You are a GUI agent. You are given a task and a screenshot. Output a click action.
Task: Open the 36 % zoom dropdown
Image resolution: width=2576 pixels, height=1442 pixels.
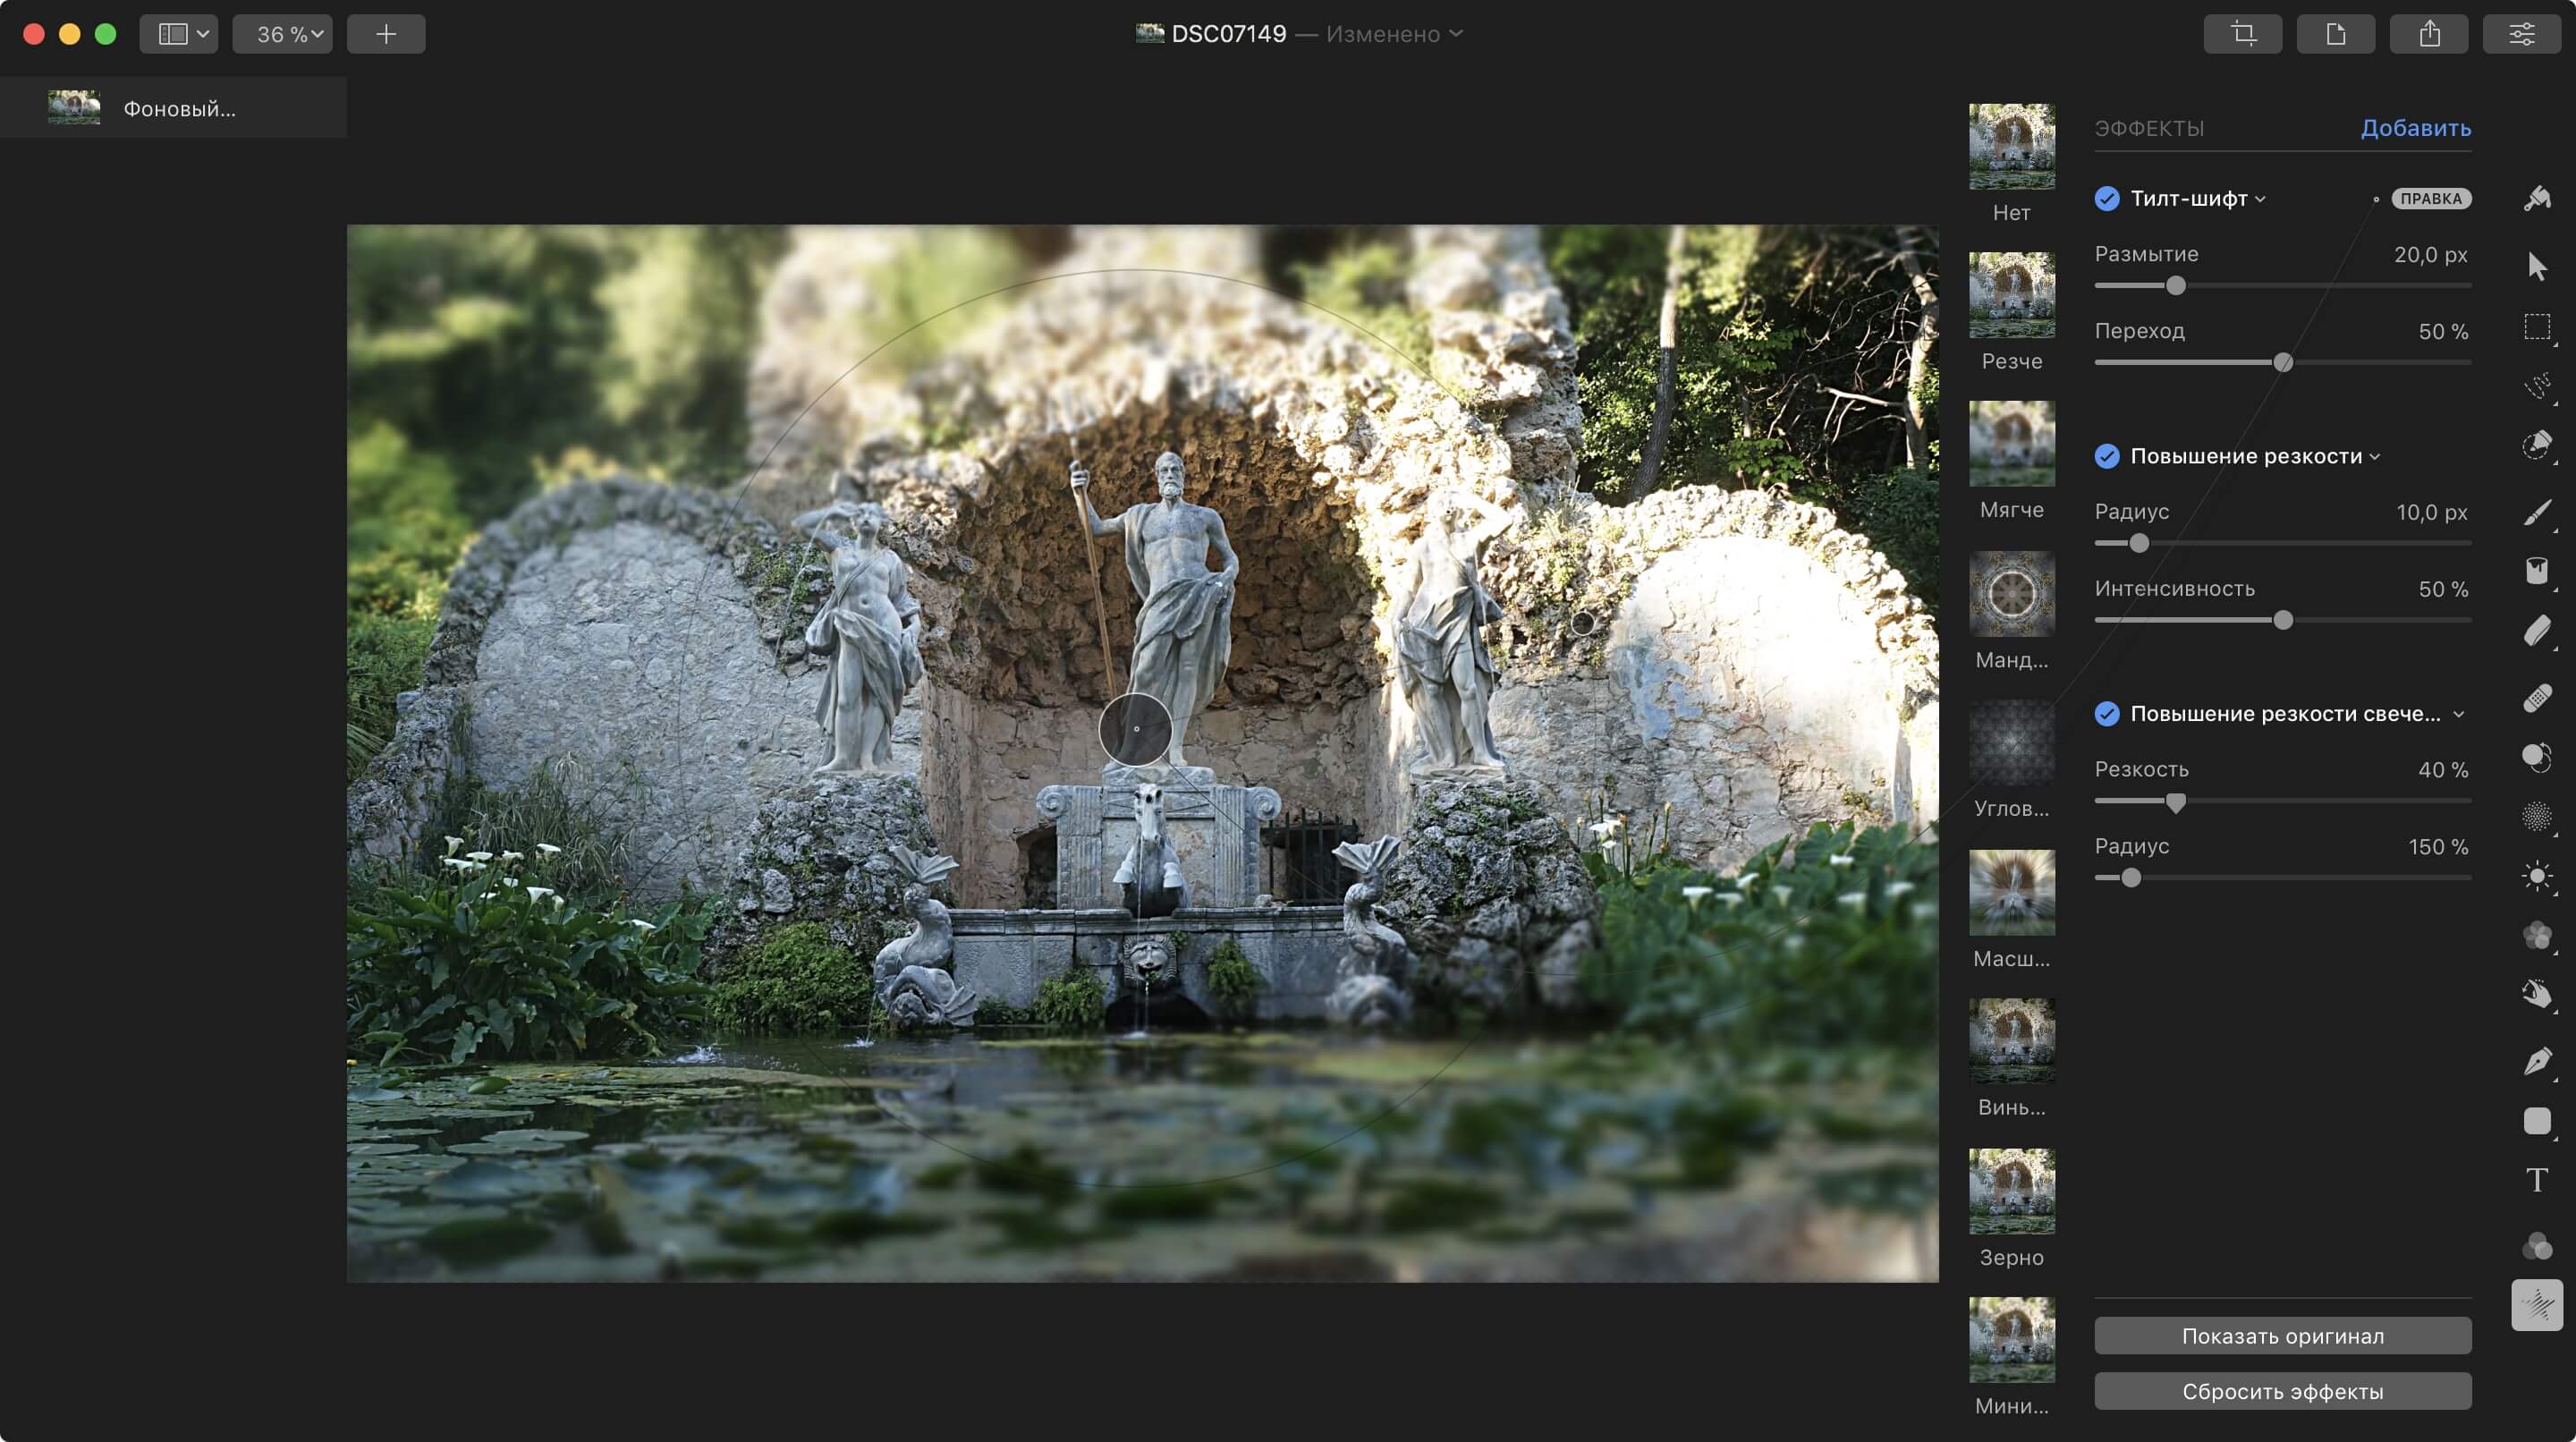point(283,34)
